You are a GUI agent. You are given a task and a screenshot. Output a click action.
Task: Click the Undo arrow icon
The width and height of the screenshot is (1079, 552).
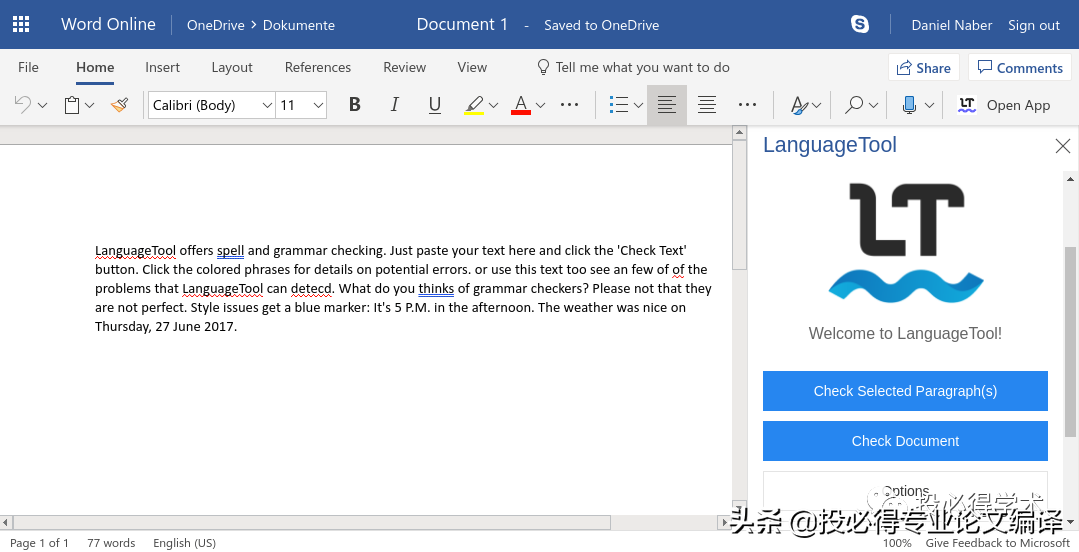(x=23, y=105)
